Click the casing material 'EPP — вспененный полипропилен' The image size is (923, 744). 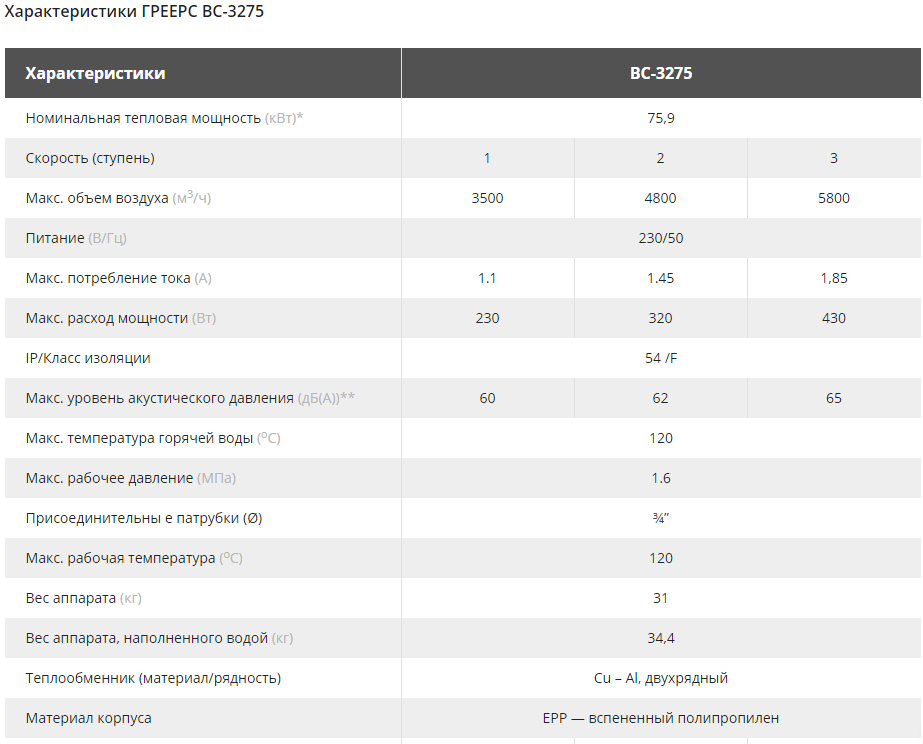(661, 718)
